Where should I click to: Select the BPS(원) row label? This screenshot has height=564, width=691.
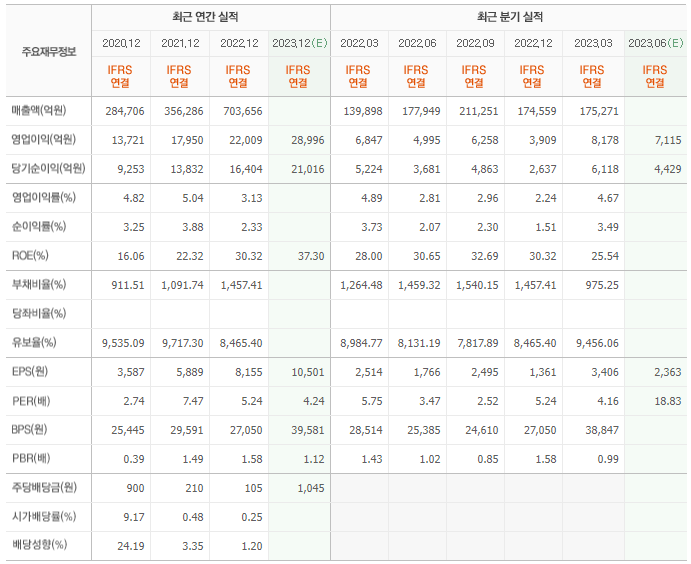point(29,430)
